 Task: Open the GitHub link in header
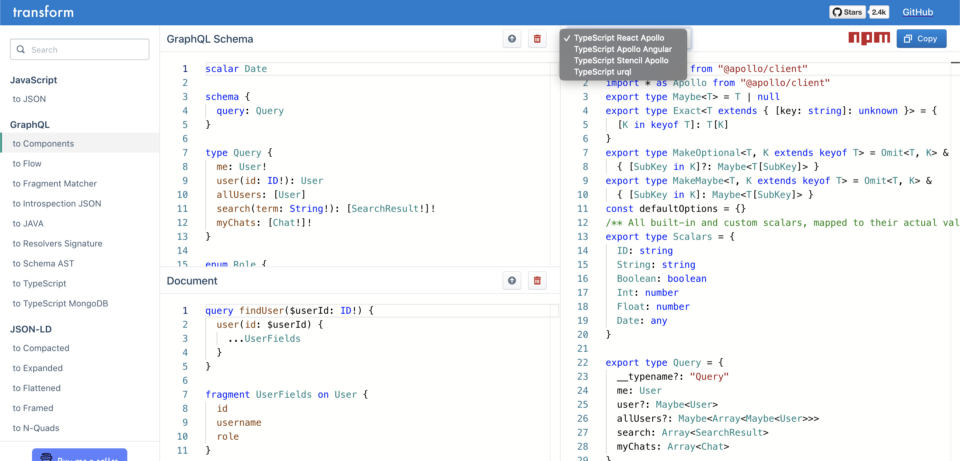[917, 12]
